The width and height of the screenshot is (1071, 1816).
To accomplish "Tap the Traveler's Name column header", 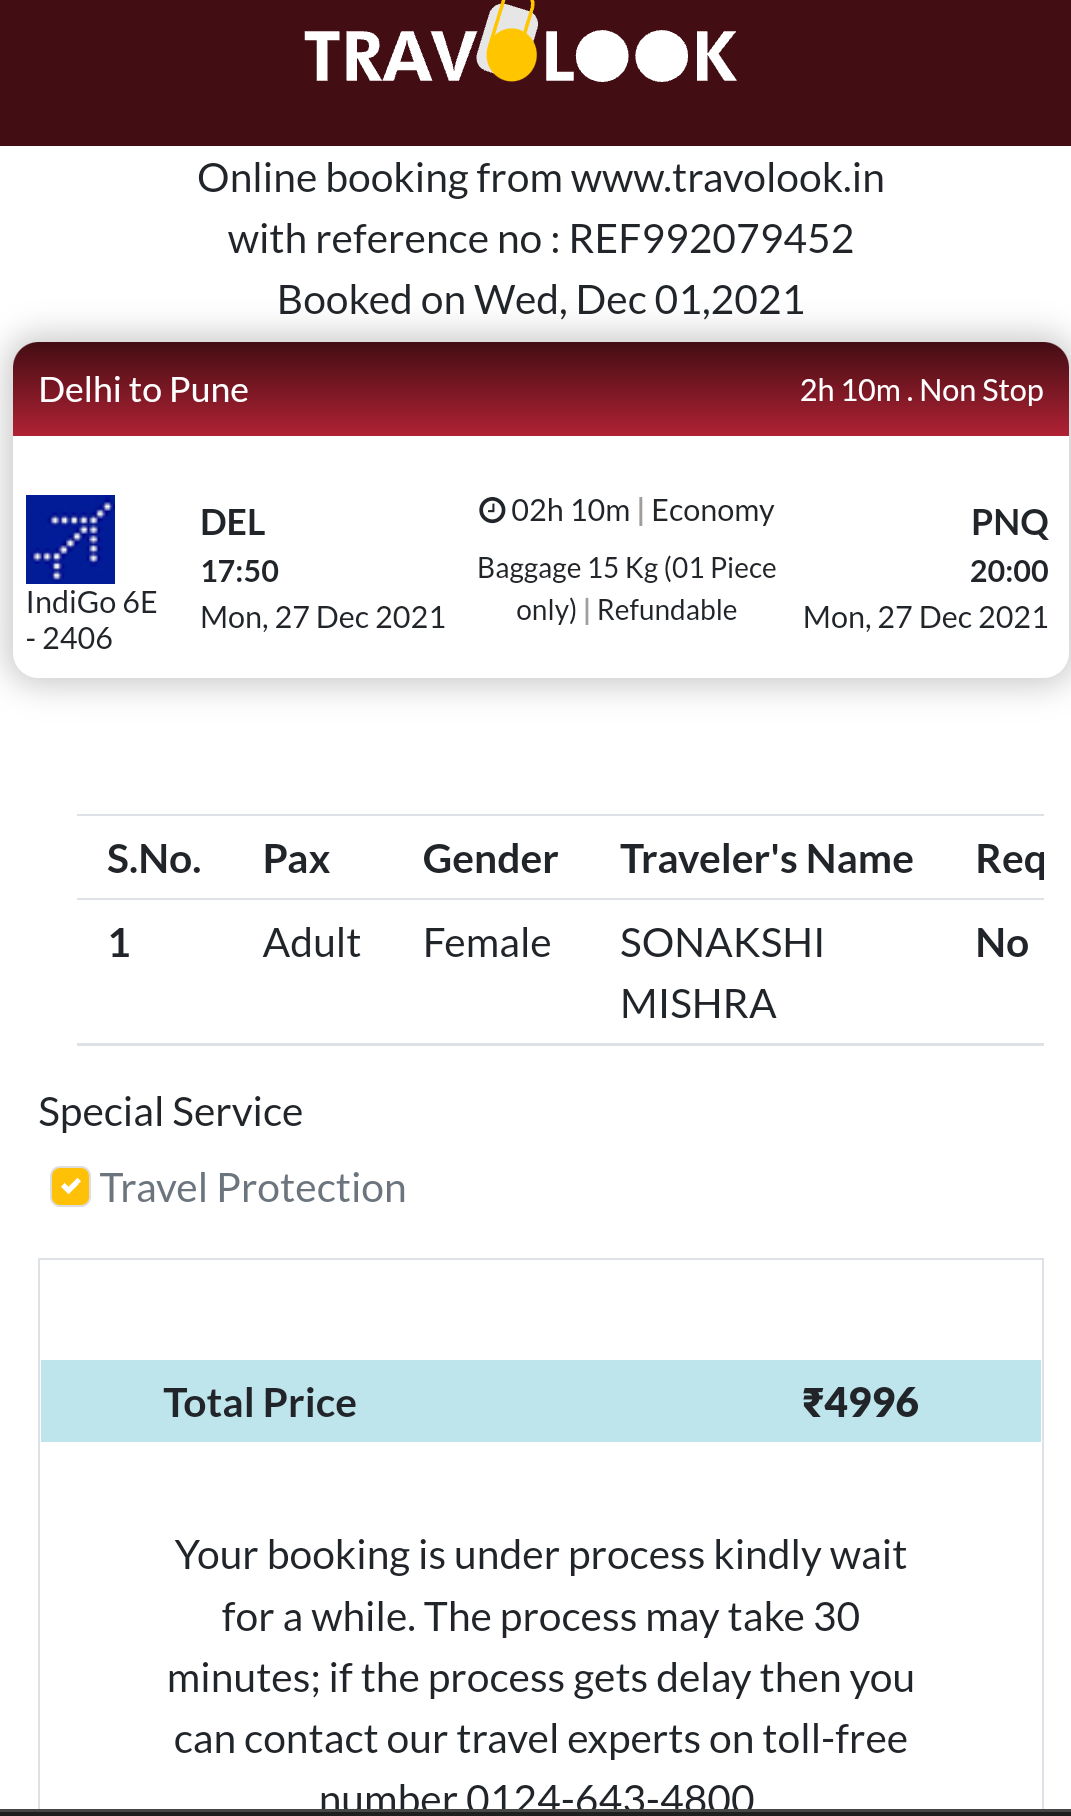I will click(766, 859).
